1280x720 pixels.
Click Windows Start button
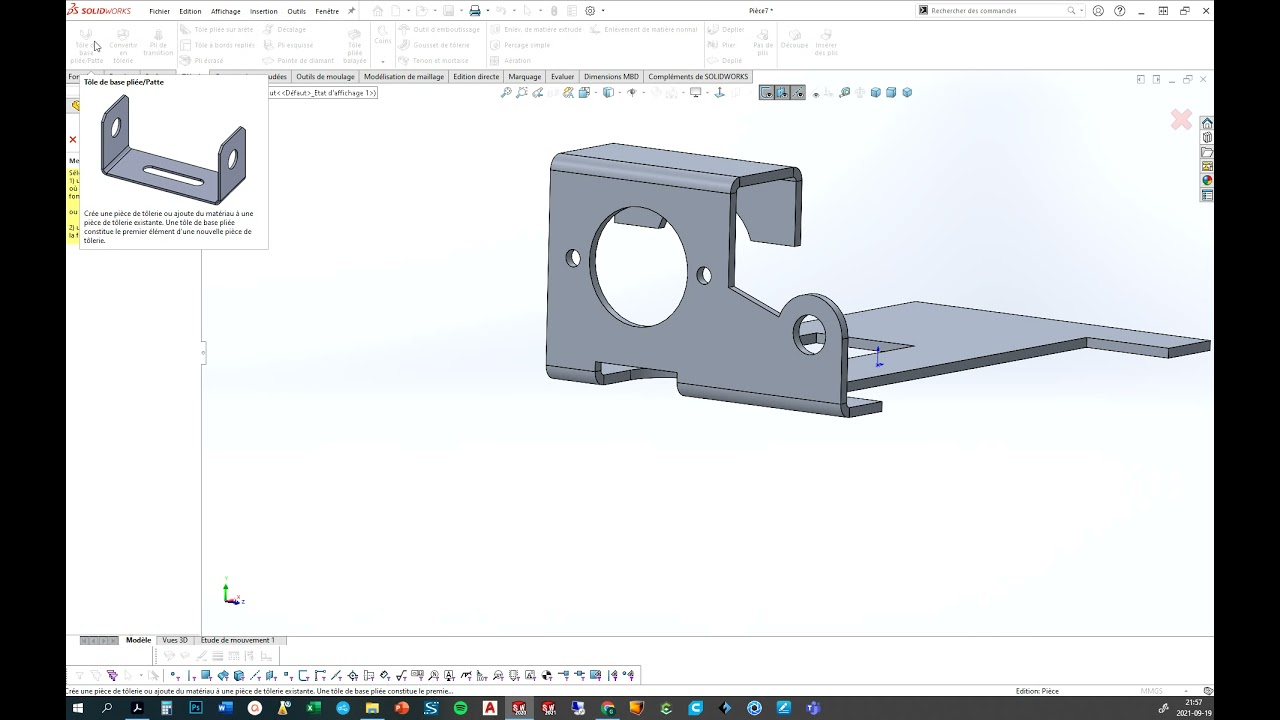pos(77,708)
